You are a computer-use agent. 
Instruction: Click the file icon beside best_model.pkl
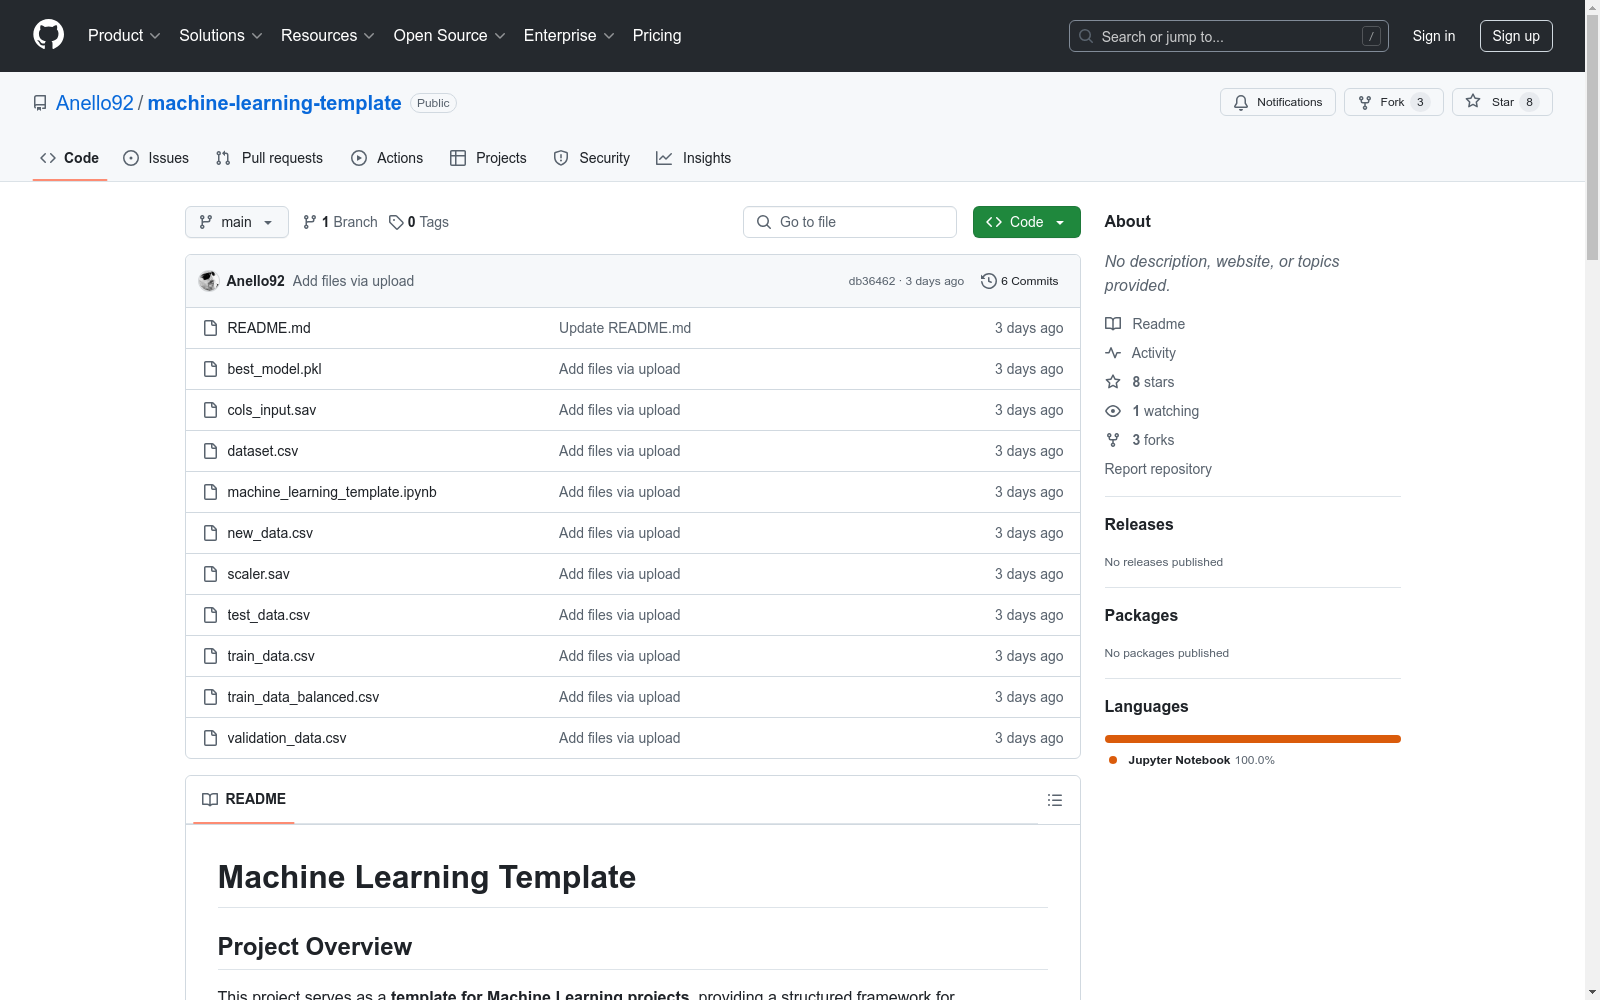pyautogui.click(x=210, y=369)
